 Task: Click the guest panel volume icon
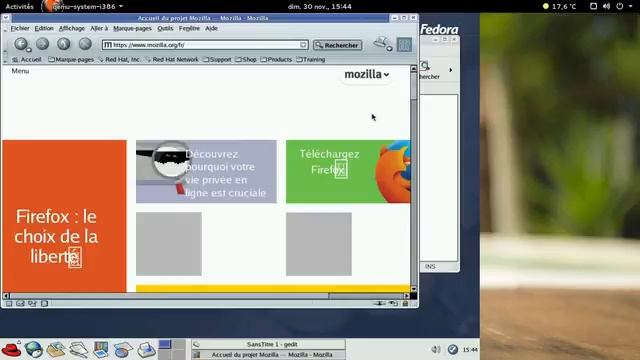436,349
